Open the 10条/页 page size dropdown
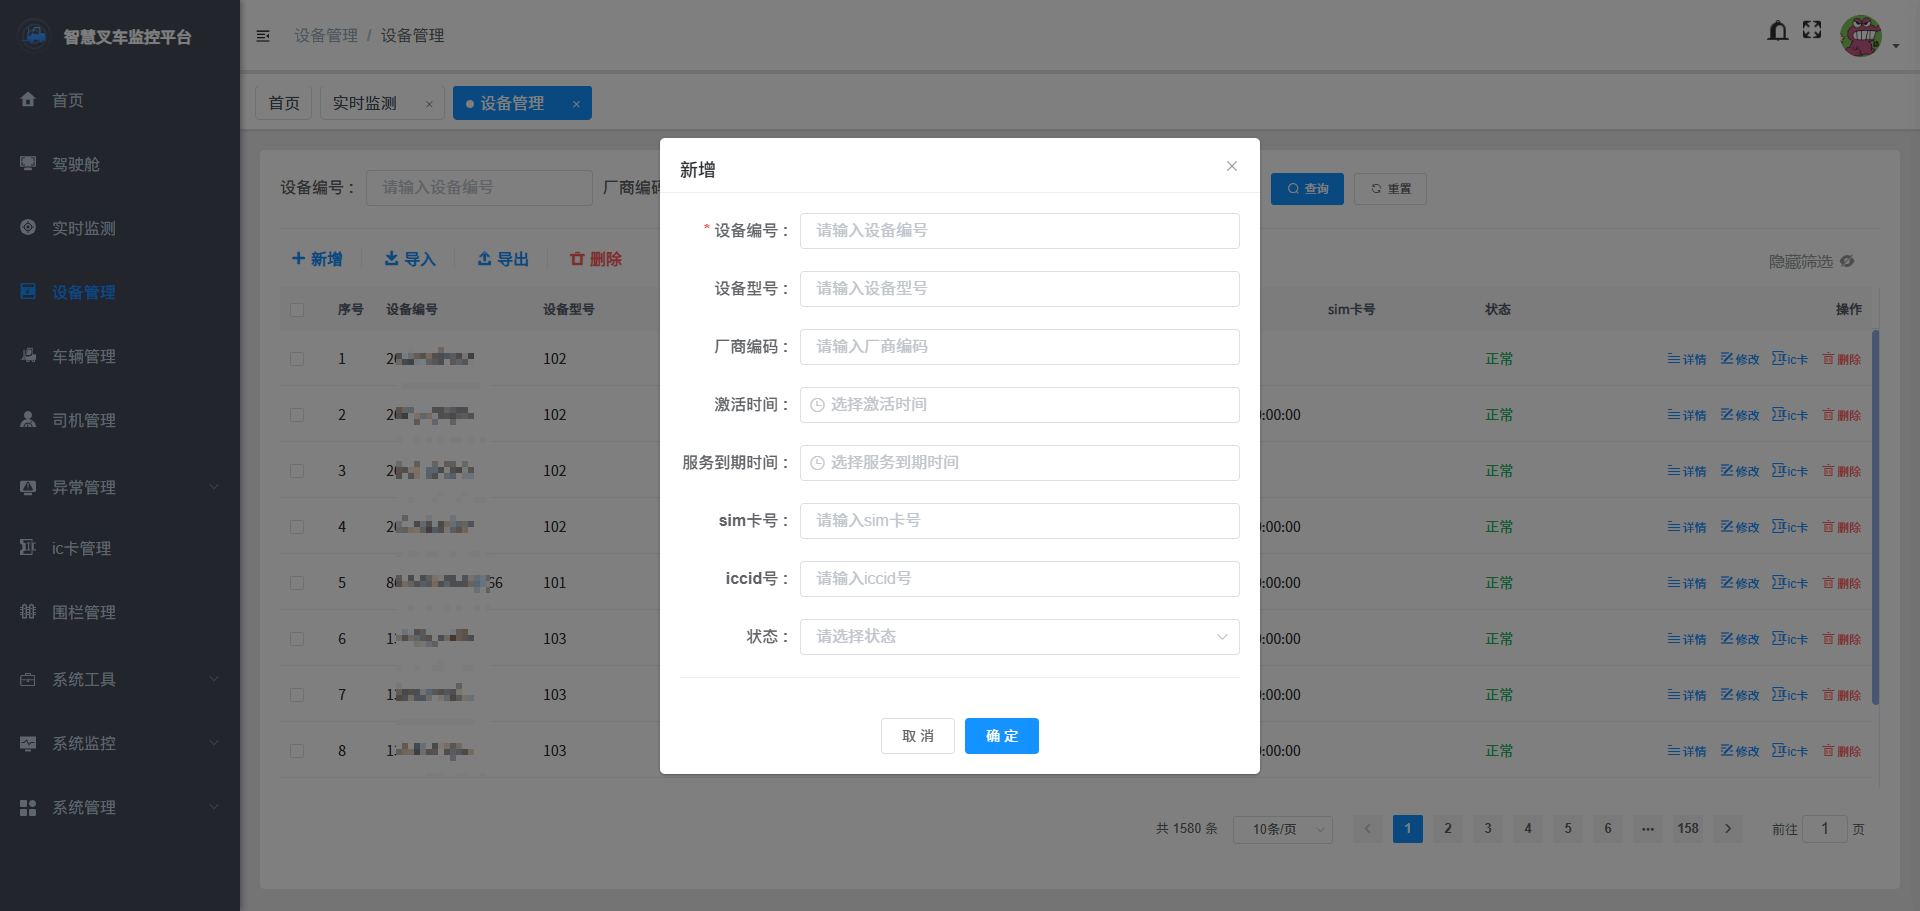Viewport: 1920px width, 911px height. pyautogui.click(x=1282, y=829)
